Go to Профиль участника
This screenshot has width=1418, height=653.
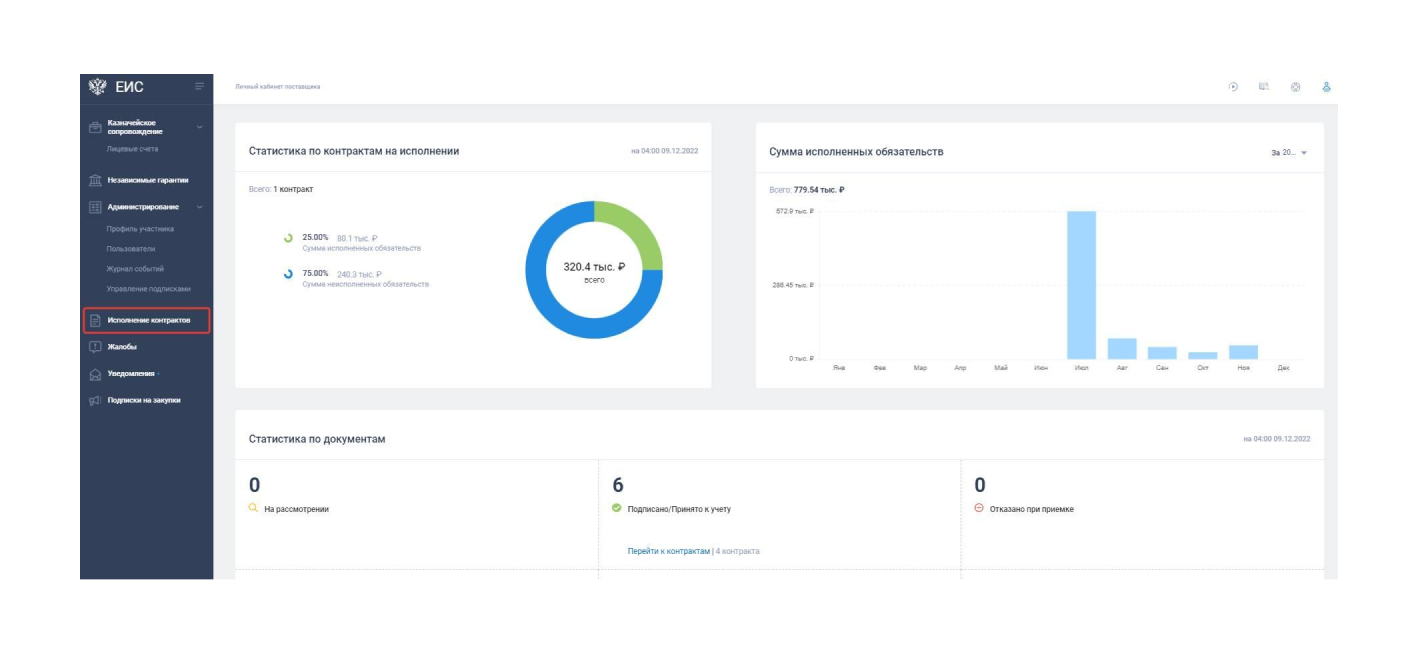[140, 228]
